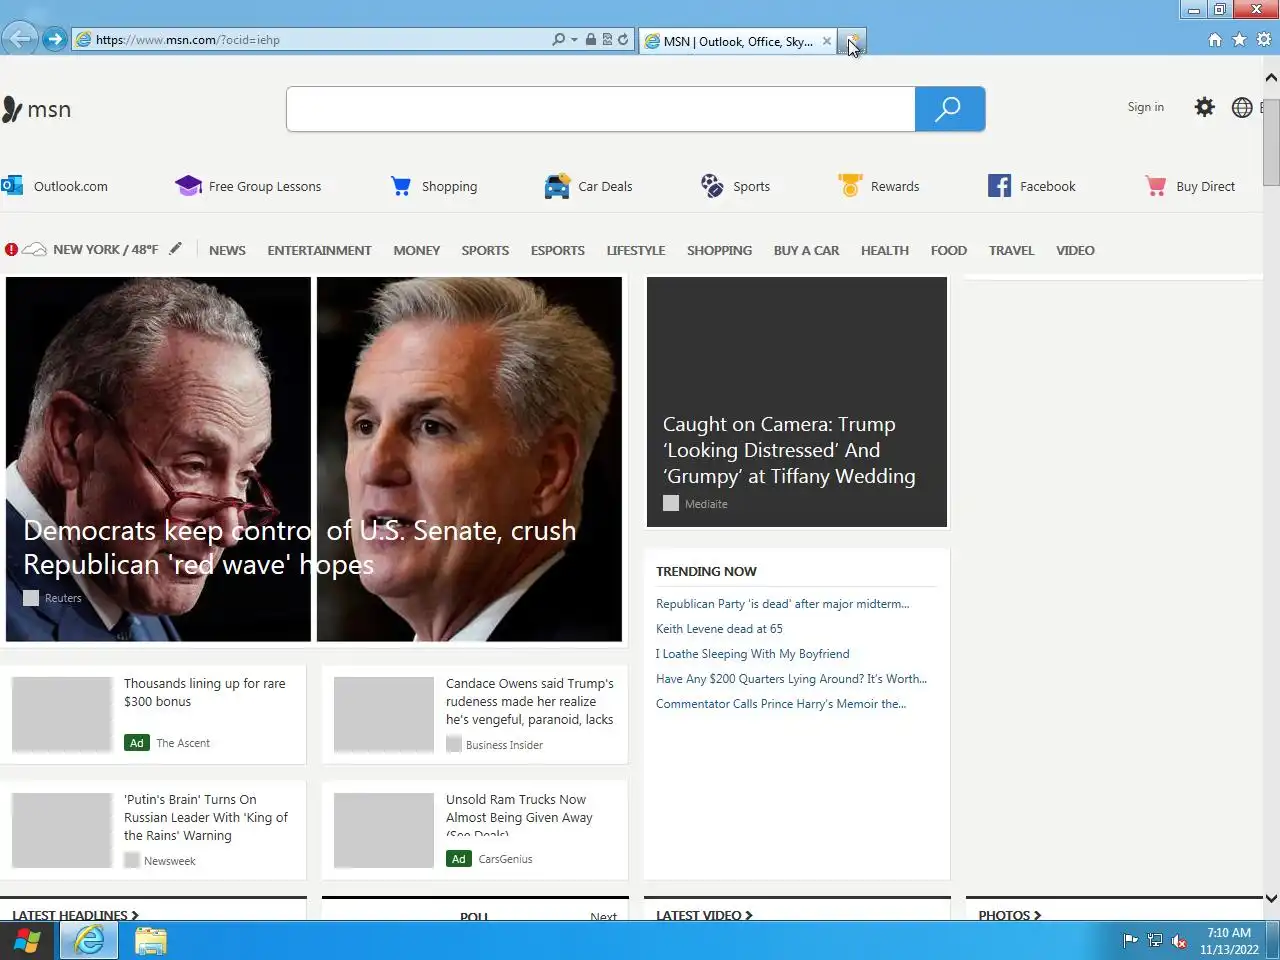
Task: Open the Sports soccer ball shortcut
Action: [735, 186]
